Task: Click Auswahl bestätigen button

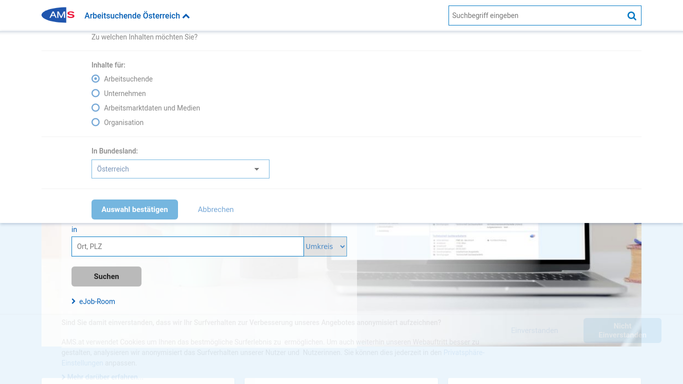Action: (x=135, y=209)
